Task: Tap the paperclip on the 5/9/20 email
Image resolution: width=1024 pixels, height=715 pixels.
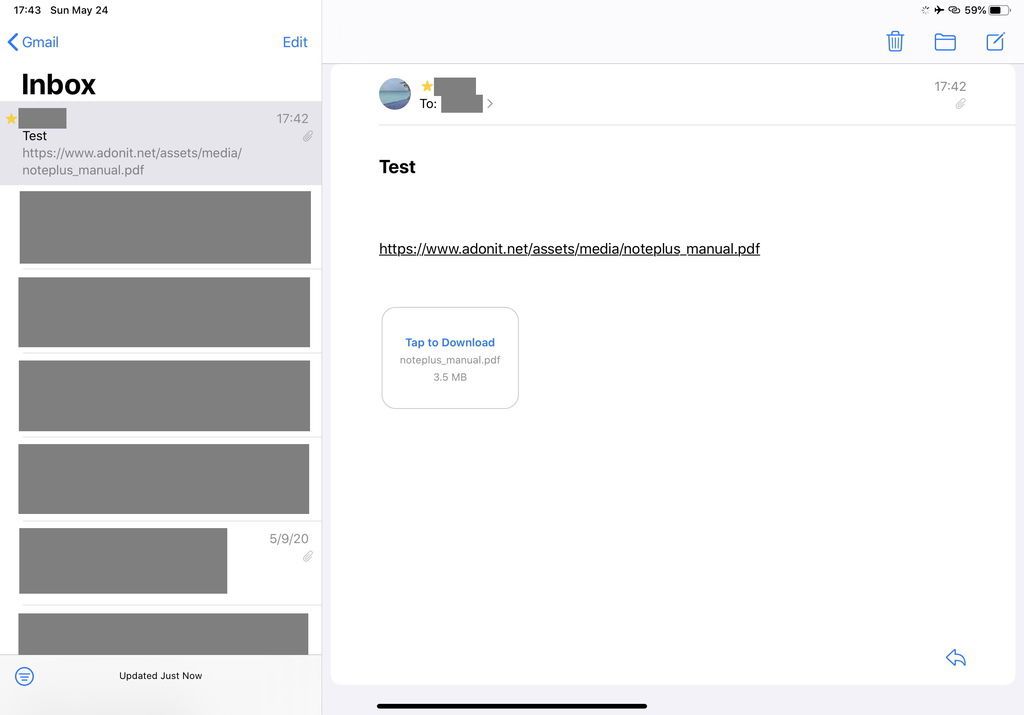Action: click(x=308, y=556)
